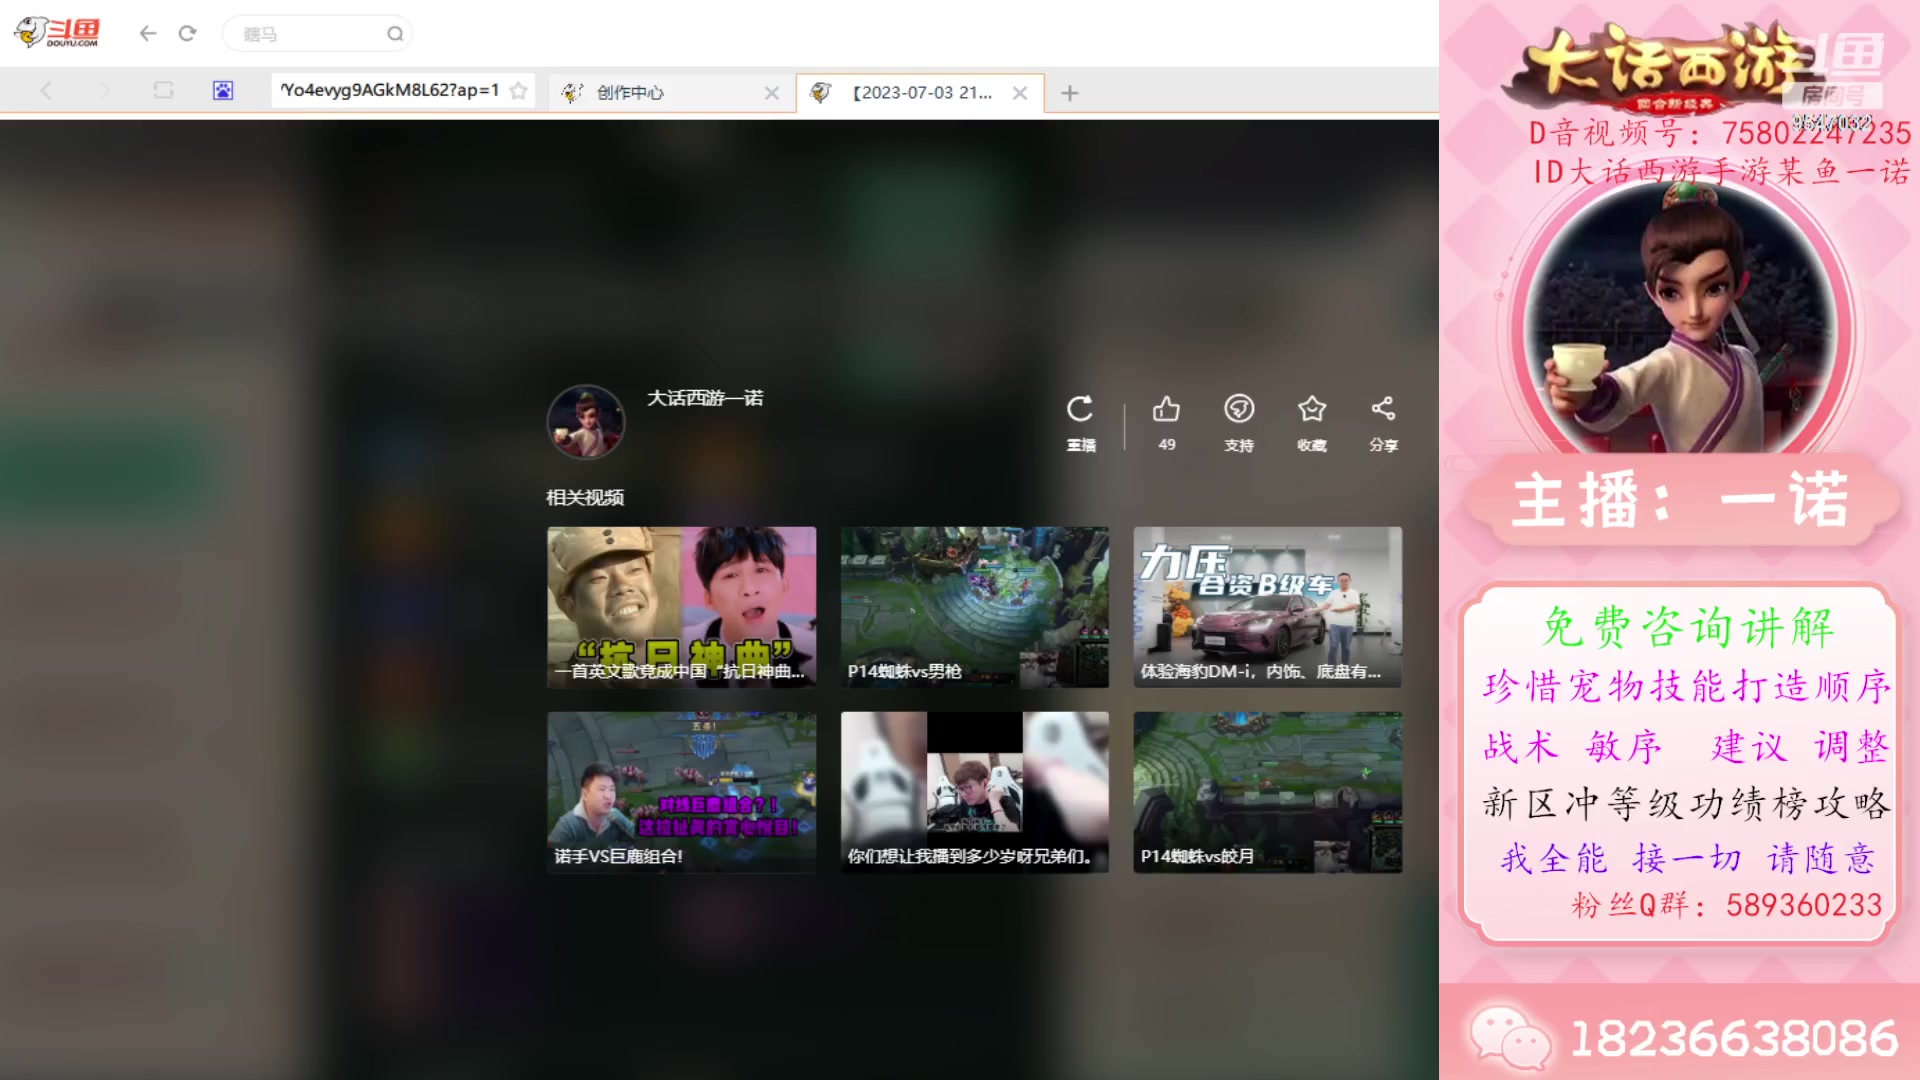Open a new tab with the plus button
Image resolution: width=1920 pixels, height=1080 pixels.
1070,93
